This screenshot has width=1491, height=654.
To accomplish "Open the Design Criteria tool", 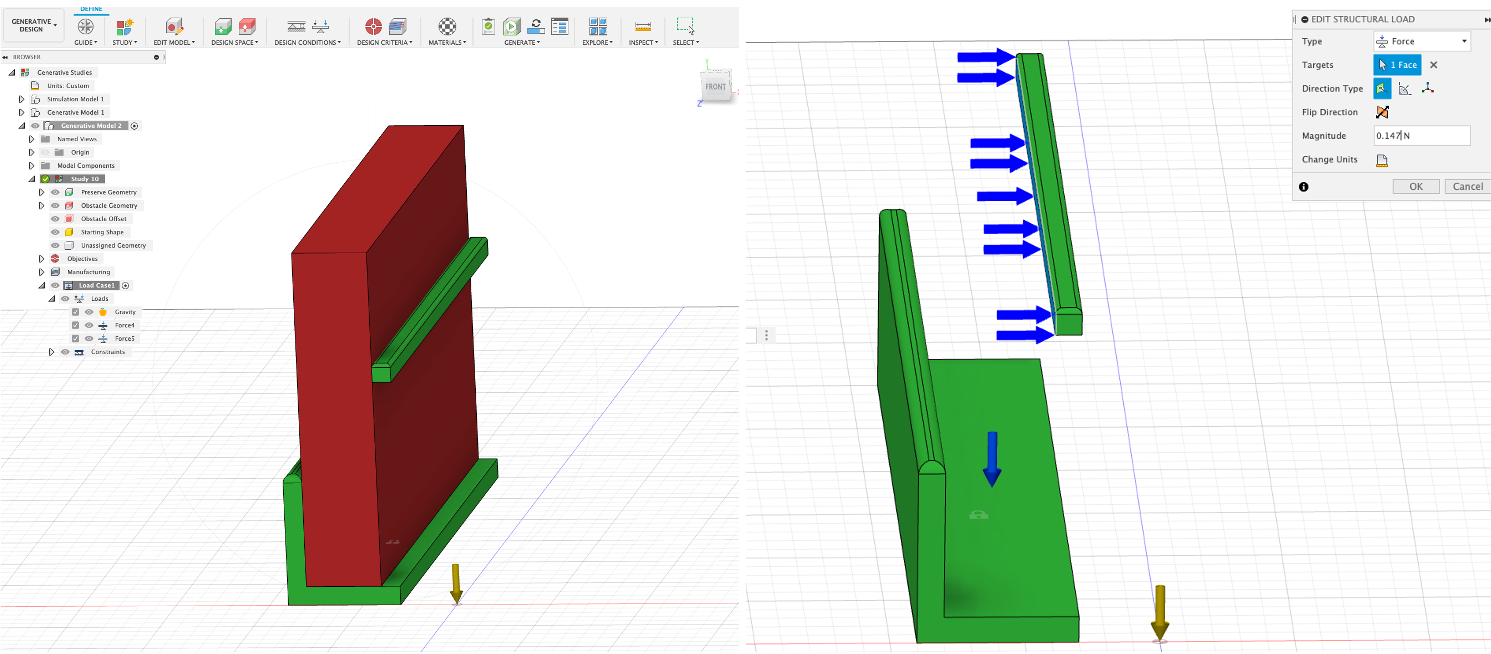I will [385, 26].
